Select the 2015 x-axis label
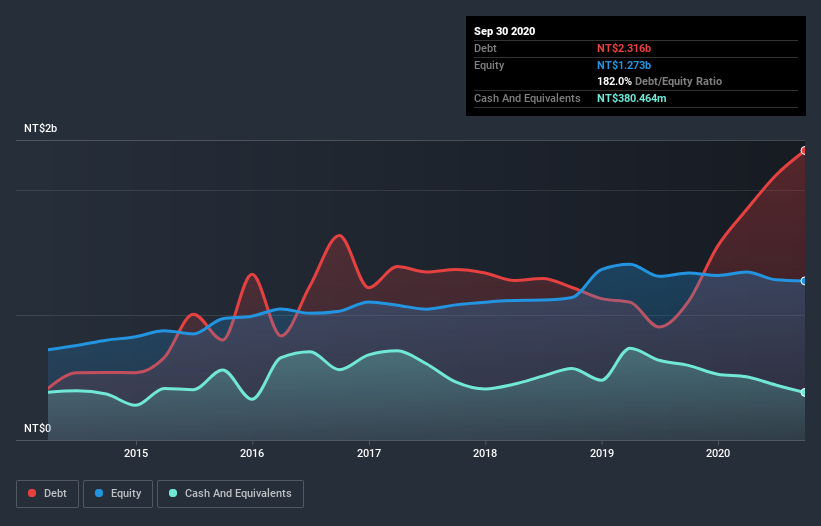Image resolution: width=821 pixels, height=526 pixels. tap(136, 453)
